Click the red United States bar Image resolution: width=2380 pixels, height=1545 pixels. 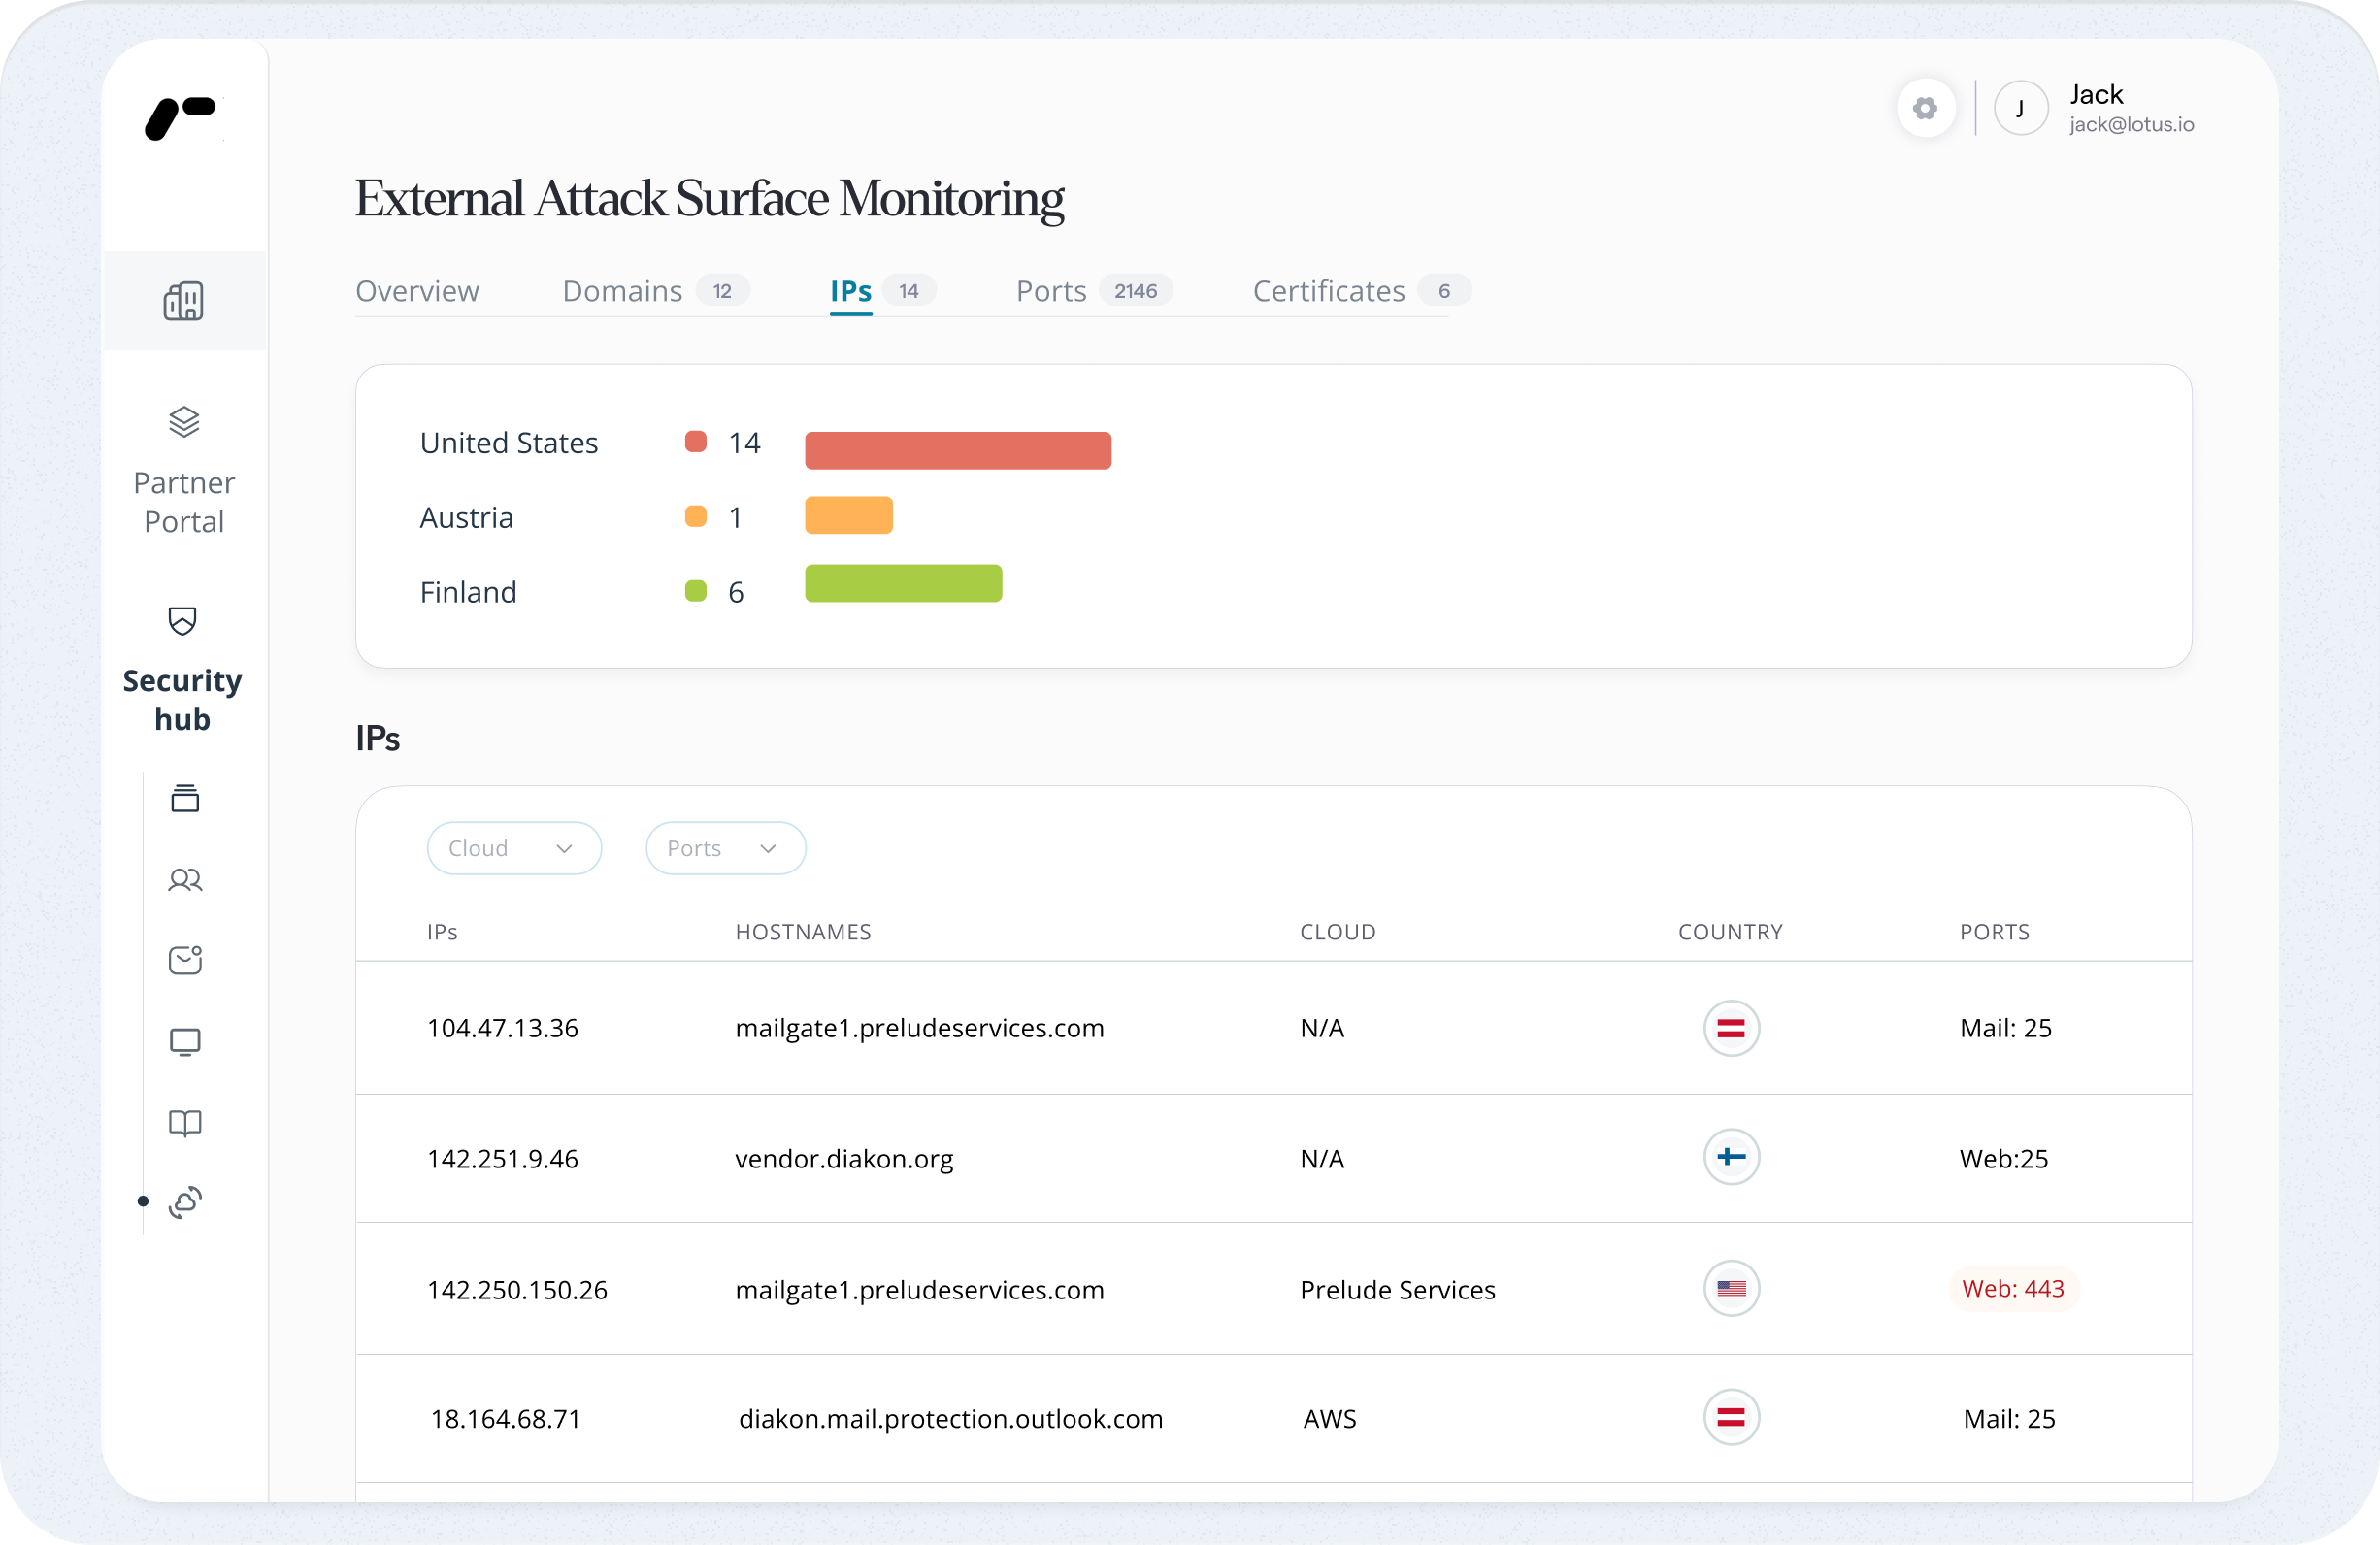(957, 450)
